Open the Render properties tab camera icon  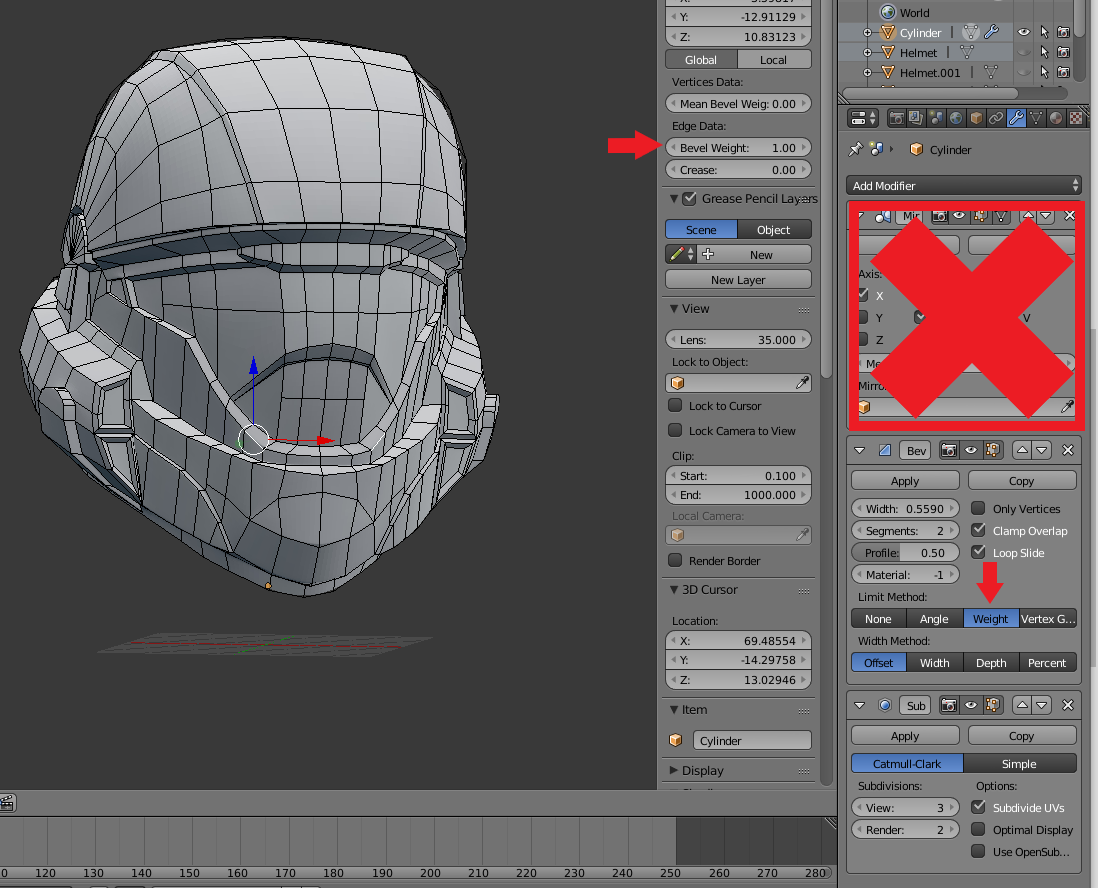(896, 118)
